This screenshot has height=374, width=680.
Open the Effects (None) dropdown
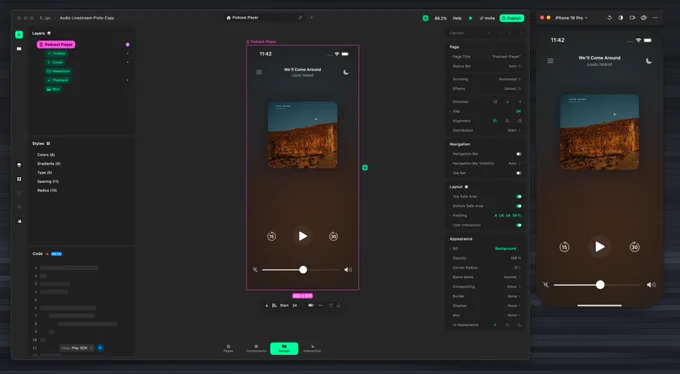pyautogui.click(x=512, y=89)
